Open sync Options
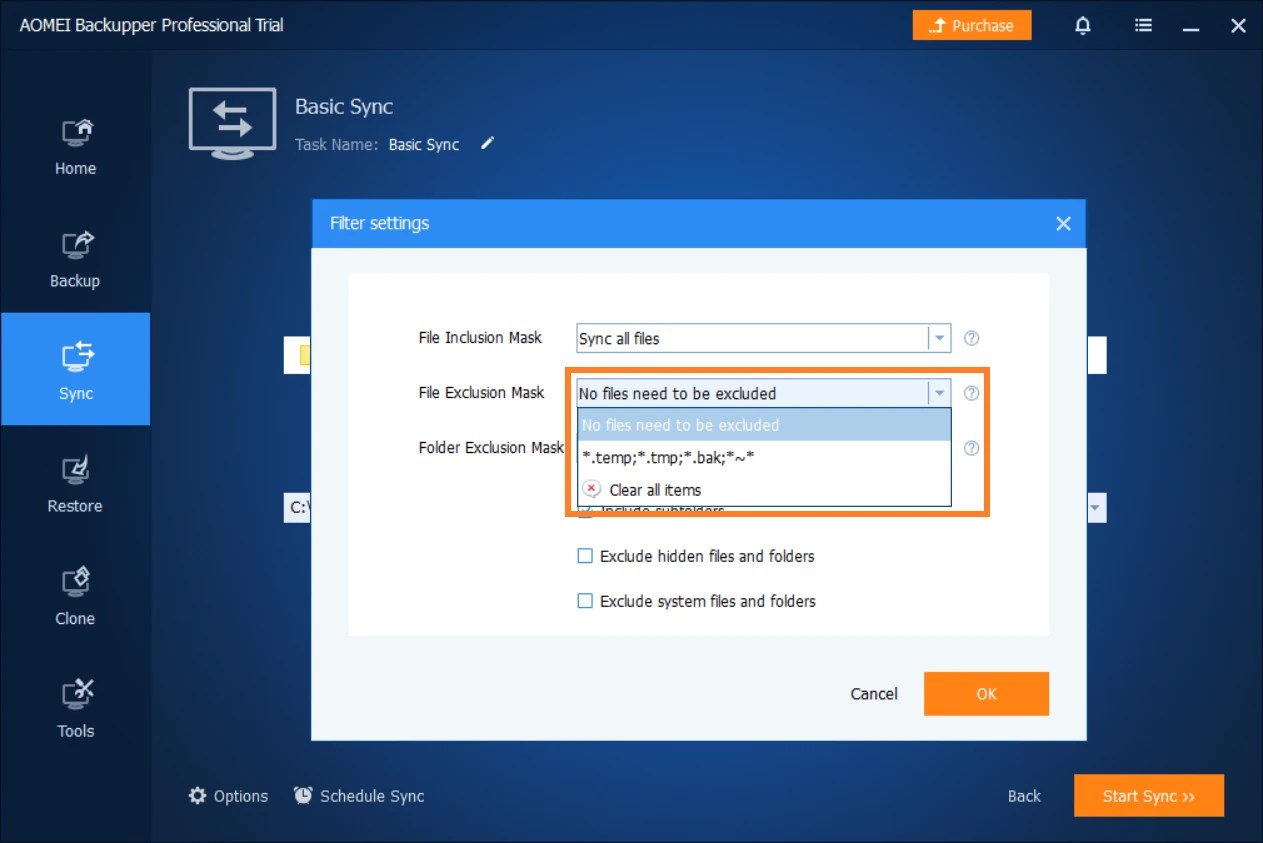Viewport: 1263px width, 843px height. click(x=229, y=796)
